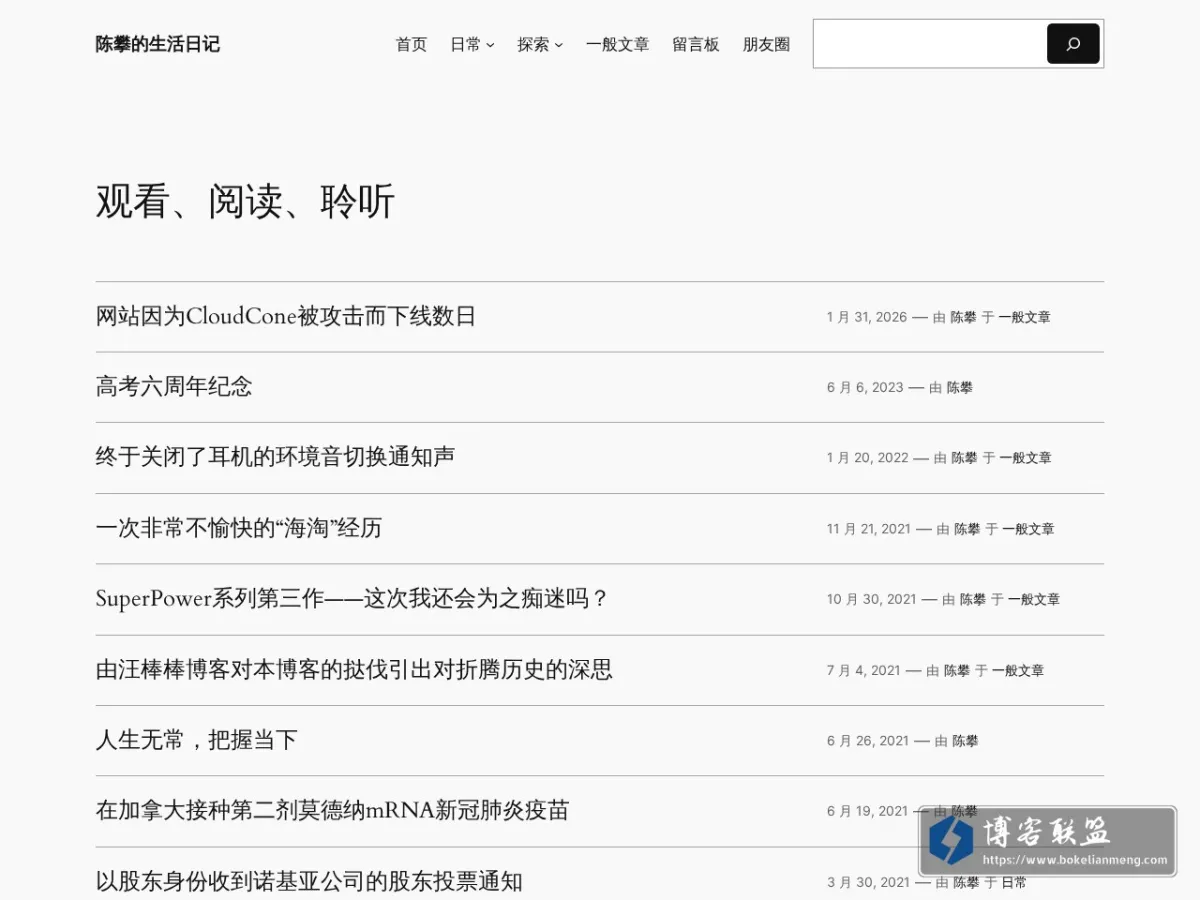Open post 以股东身份收到诺基亚公司的股东投票通知
The width and height of the screenshot is (1200, 900).
309,882
